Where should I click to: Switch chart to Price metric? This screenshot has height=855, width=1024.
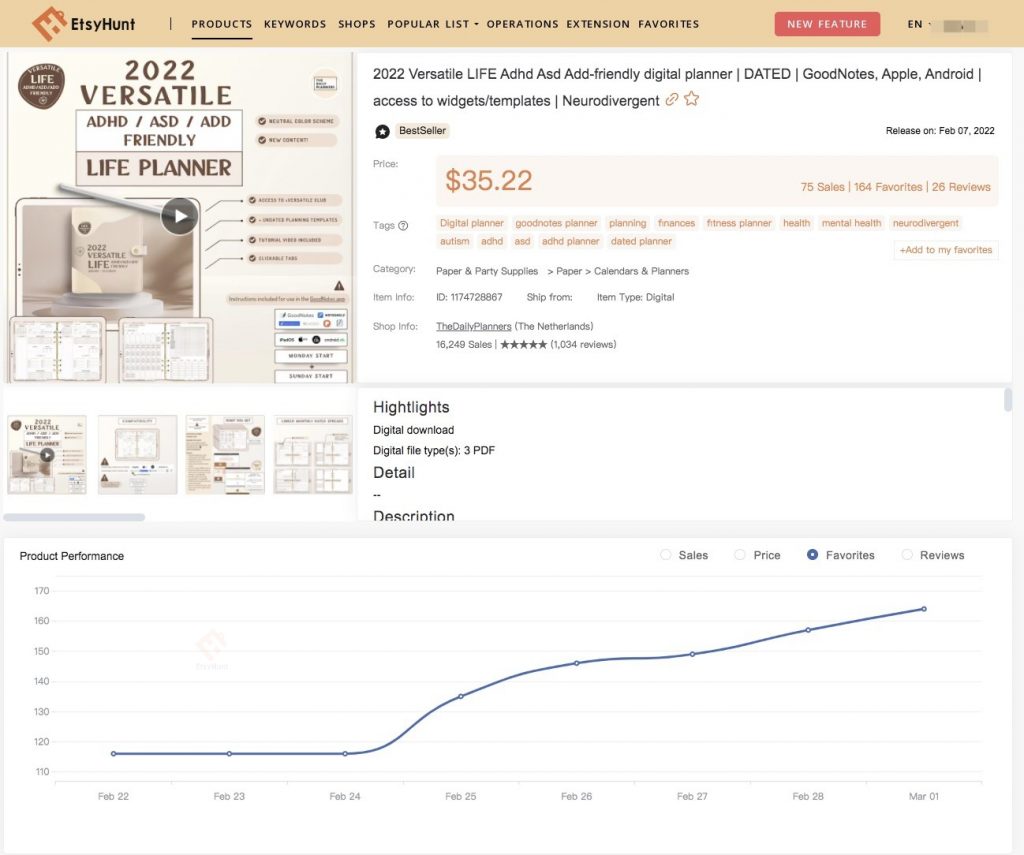(x=738, y=555)
